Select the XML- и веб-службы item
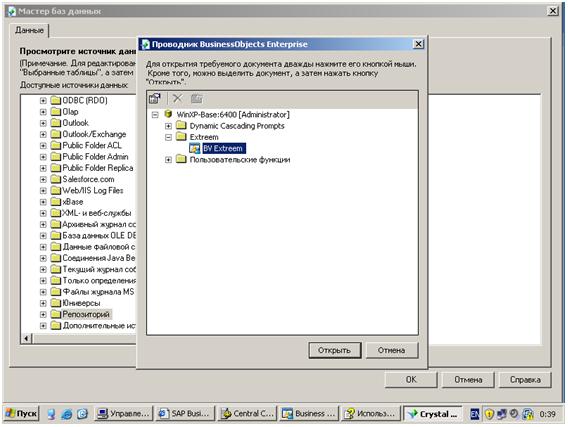The width and height of the screenshot is (568, 427). [x=97, y=213]
